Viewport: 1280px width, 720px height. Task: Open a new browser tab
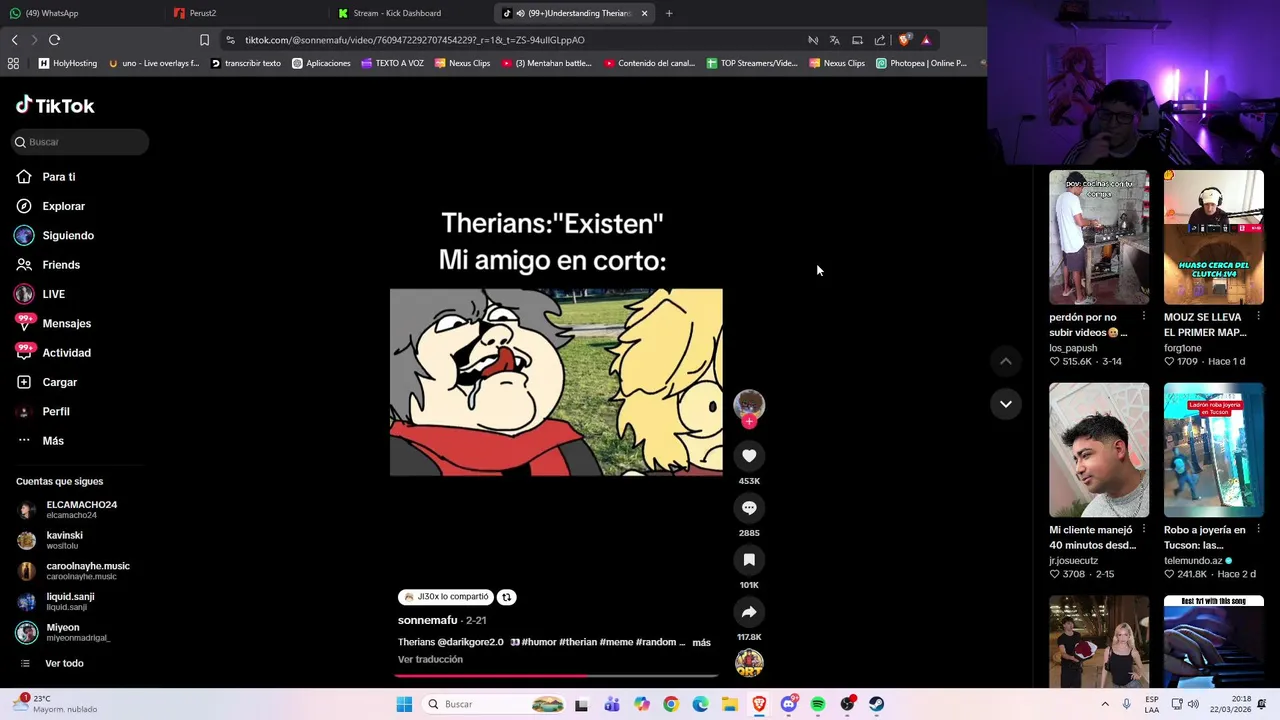click(669, 13)
